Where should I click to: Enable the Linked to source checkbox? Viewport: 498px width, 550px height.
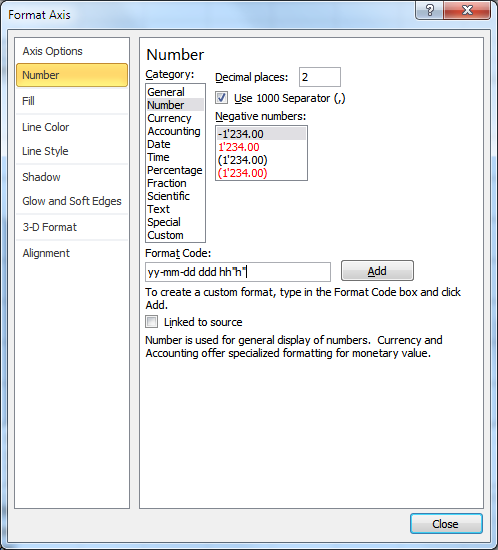click(152, 322)
